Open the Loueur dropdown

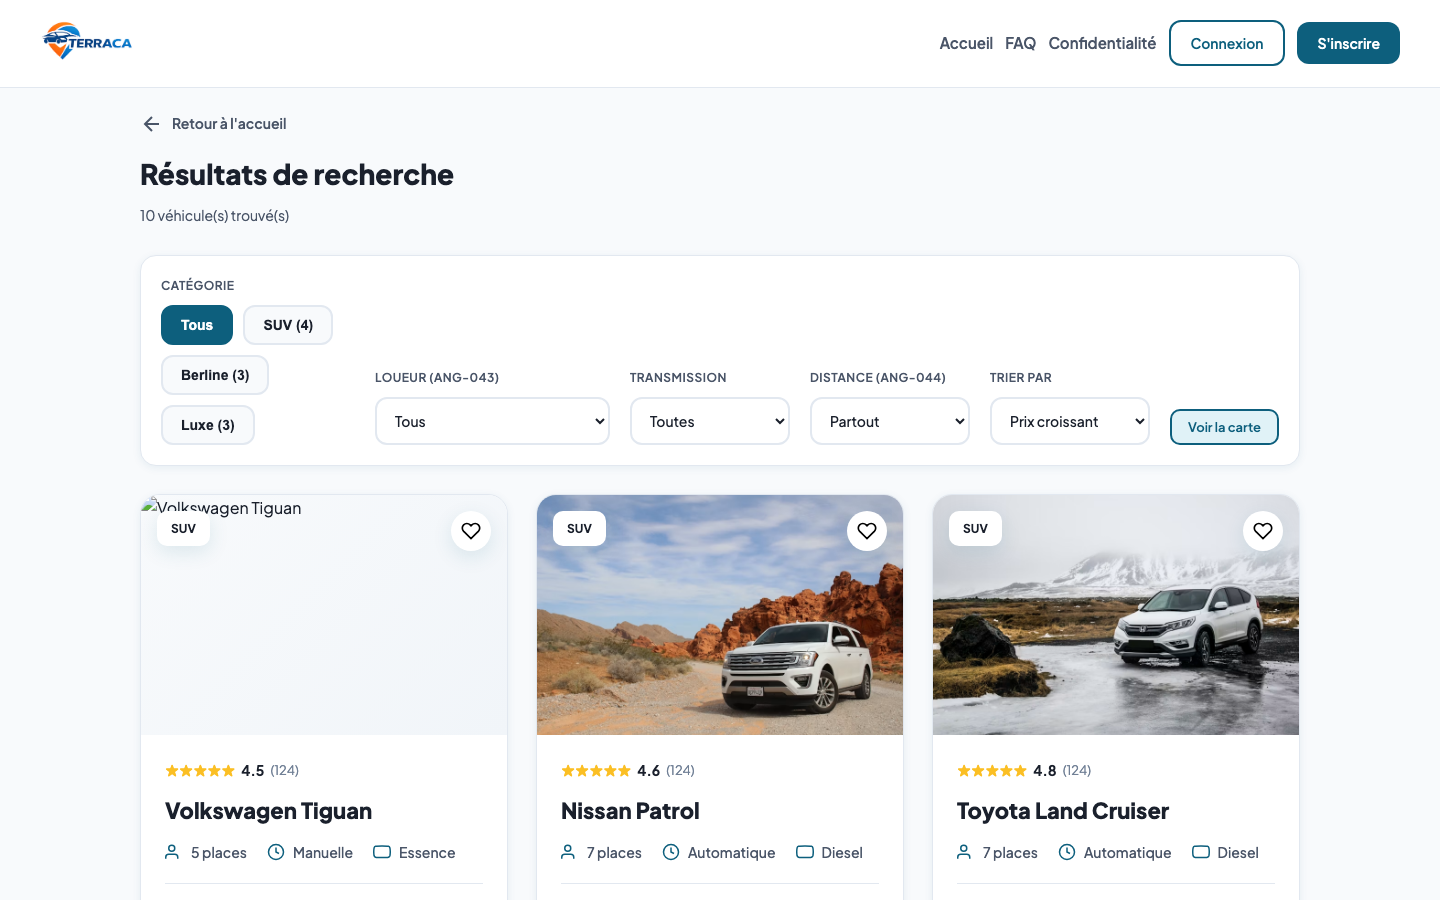[492, 421]
